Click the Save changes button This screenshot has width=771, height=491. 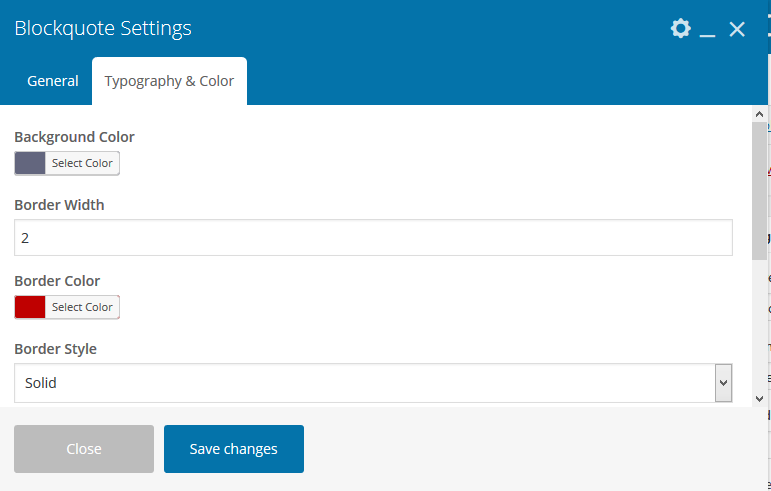point(234,449)
